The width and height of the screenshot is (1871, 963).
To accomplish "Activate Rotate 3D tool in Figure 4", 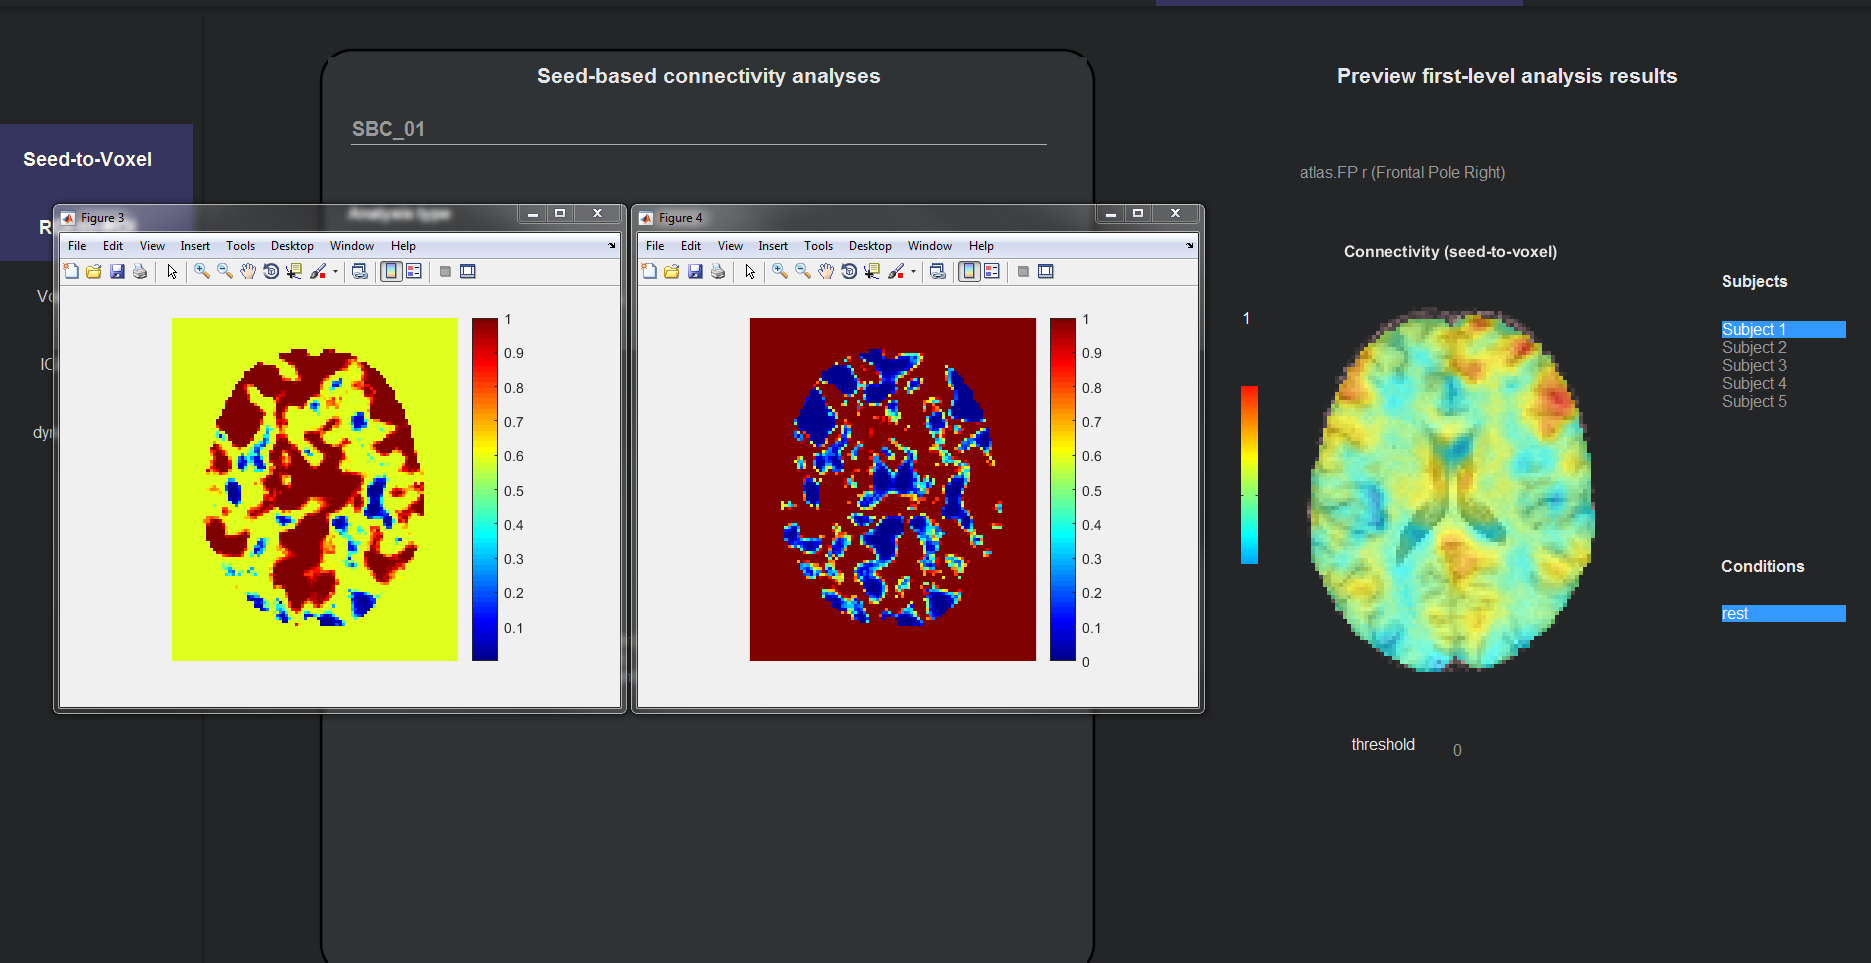I will pyautogui.click(x=849, y=271).
